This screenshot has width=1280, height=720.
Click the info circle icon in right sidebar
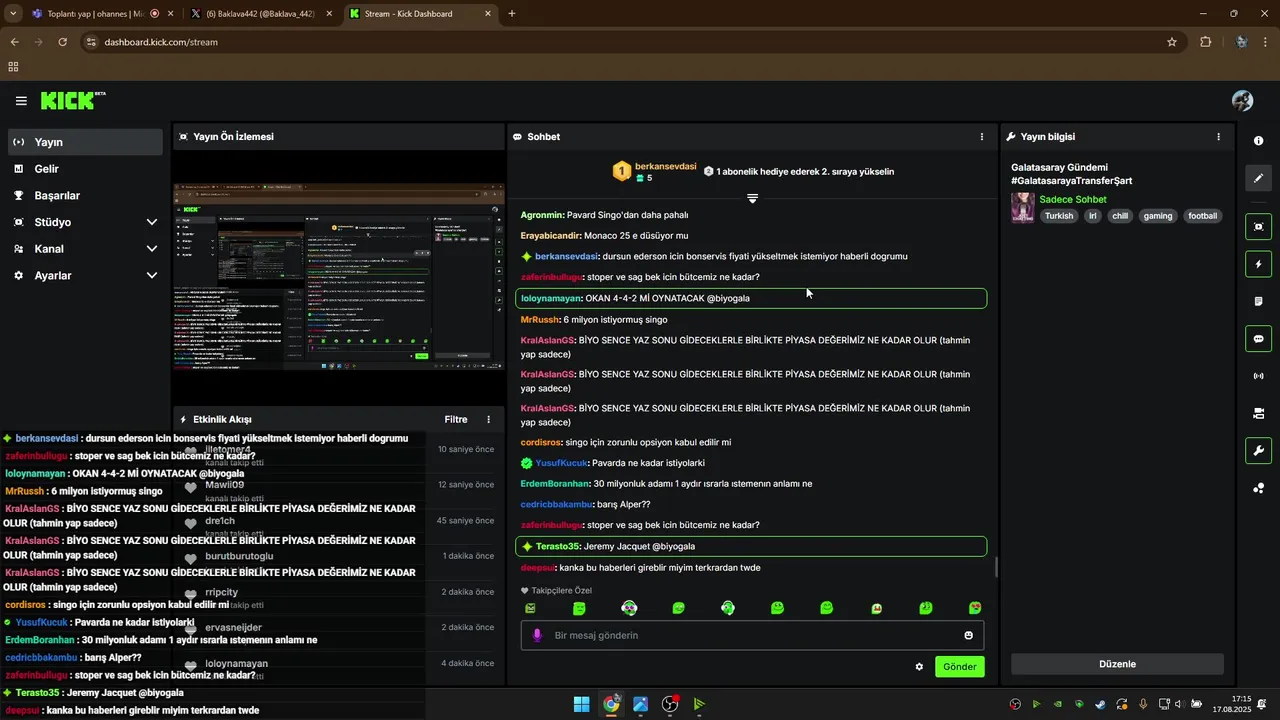pos(1258,141)
